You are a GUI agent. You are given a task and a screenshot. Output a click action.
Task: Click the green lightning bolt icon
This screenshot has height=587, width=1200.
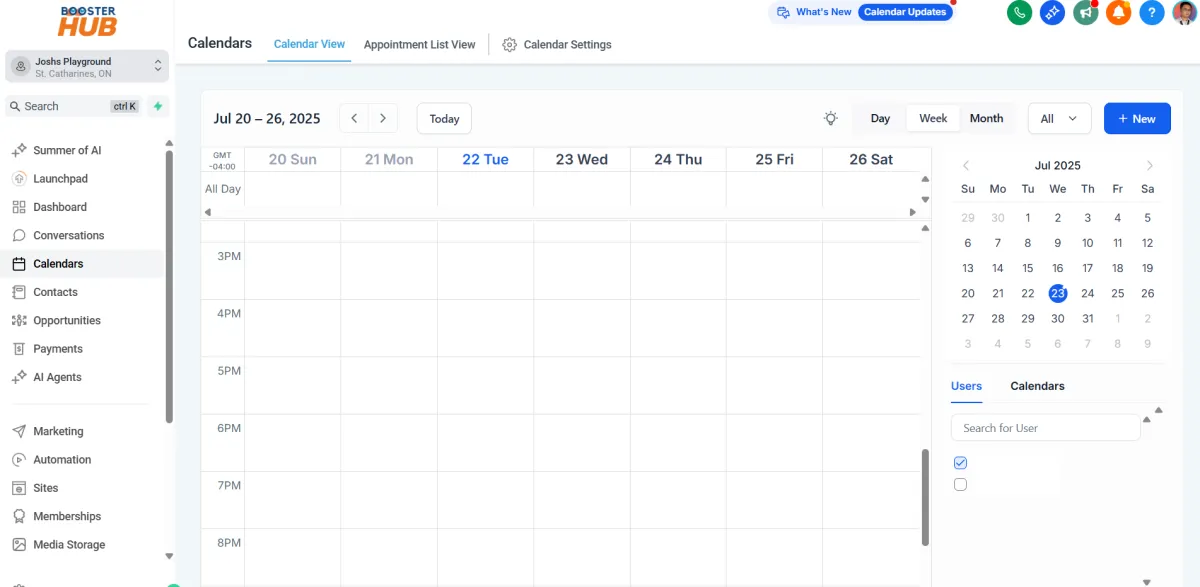(157, 106)
